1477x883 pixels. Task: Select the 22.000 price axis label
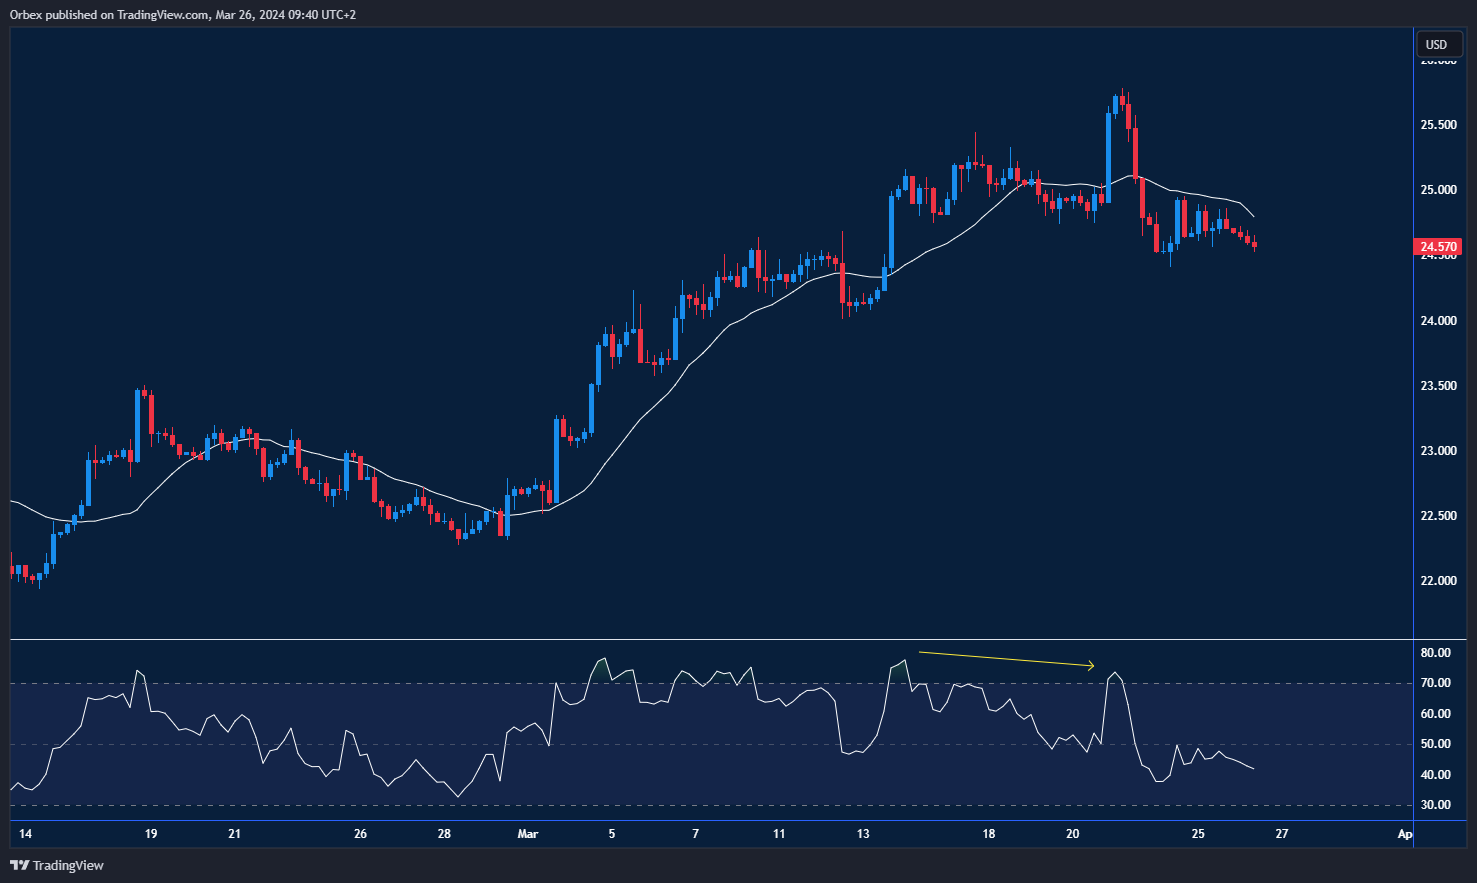(1438, 581)
